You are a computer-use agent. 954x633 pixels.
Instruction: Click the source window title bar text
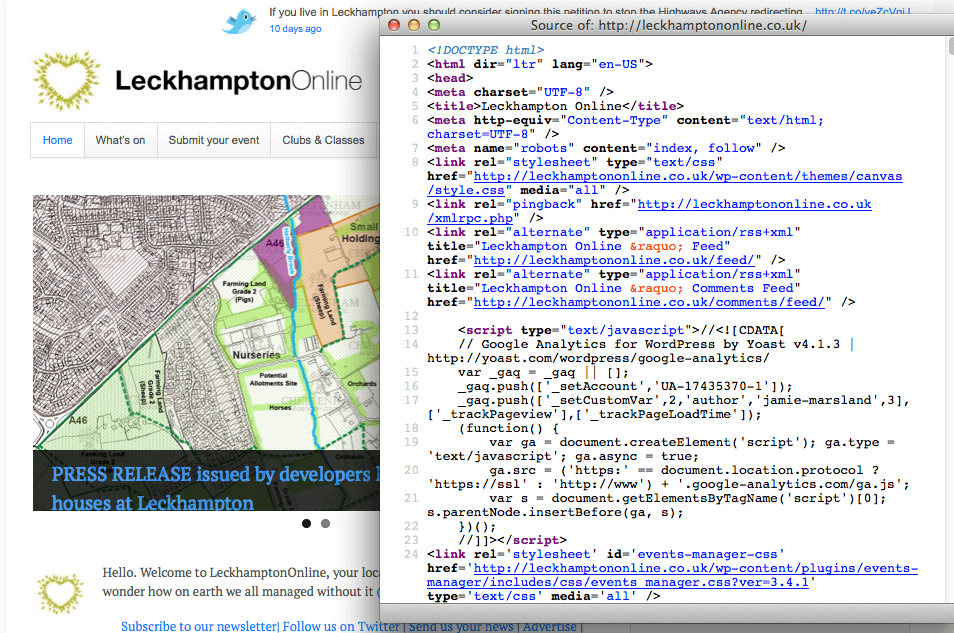(x=669, y=25)
